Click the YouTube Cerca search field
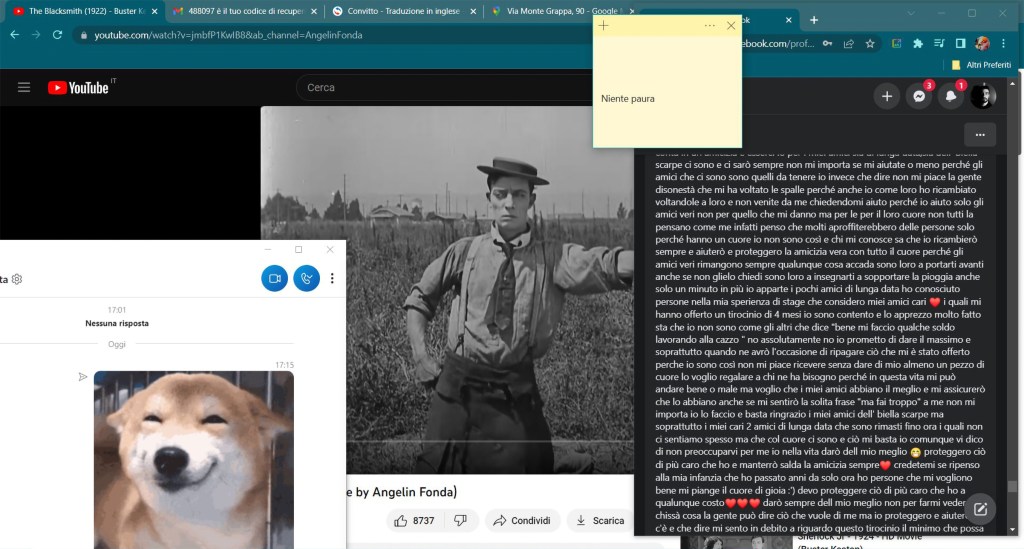This screenshot has width=1024, height=549. (440, 88)
